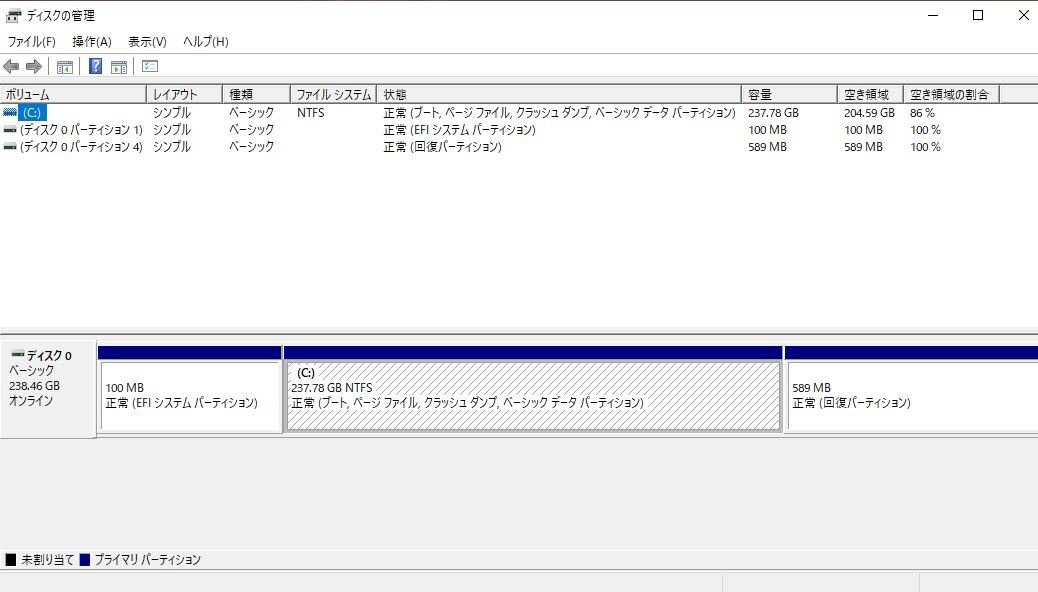Open Help via the question-mark icon

[x=95, y=66]
